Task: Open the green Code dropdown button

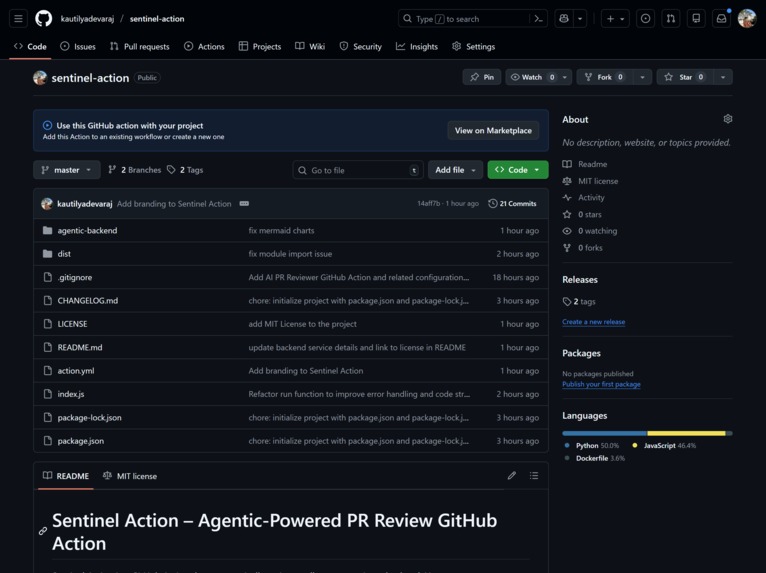Action: click(518, 170)
